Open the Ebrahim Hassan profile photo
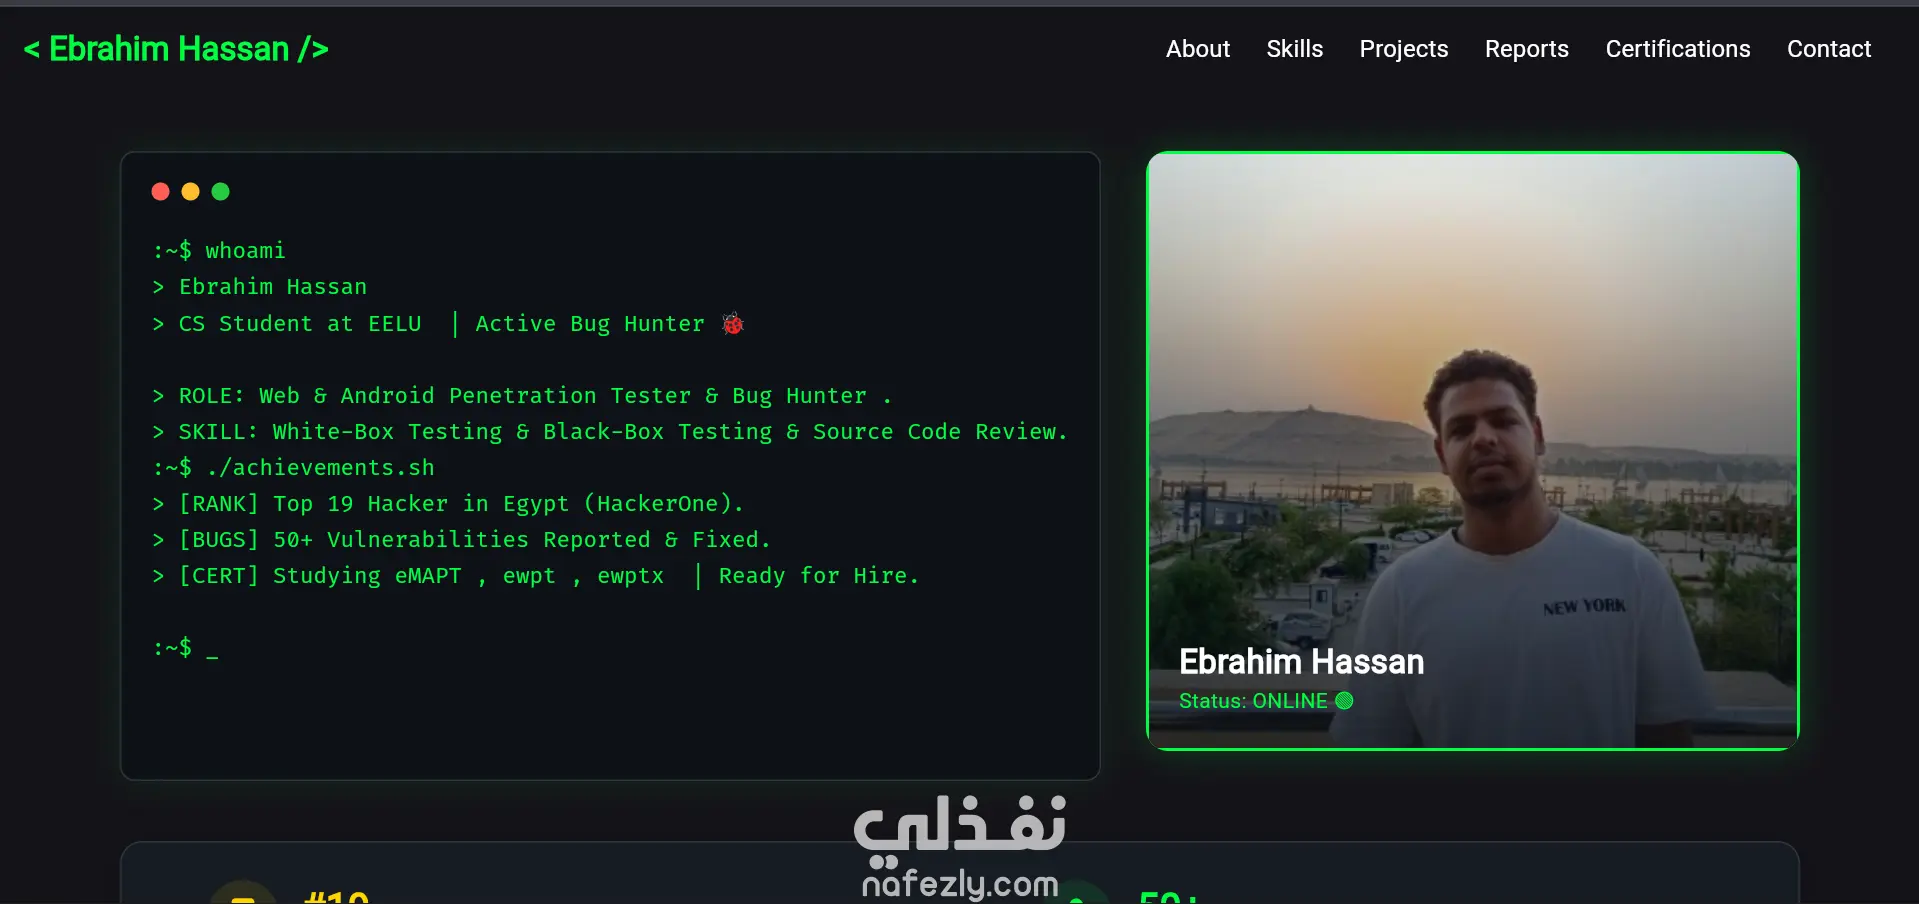Viewport: 1919px width, 904px height. click(x=1473, y=450)
